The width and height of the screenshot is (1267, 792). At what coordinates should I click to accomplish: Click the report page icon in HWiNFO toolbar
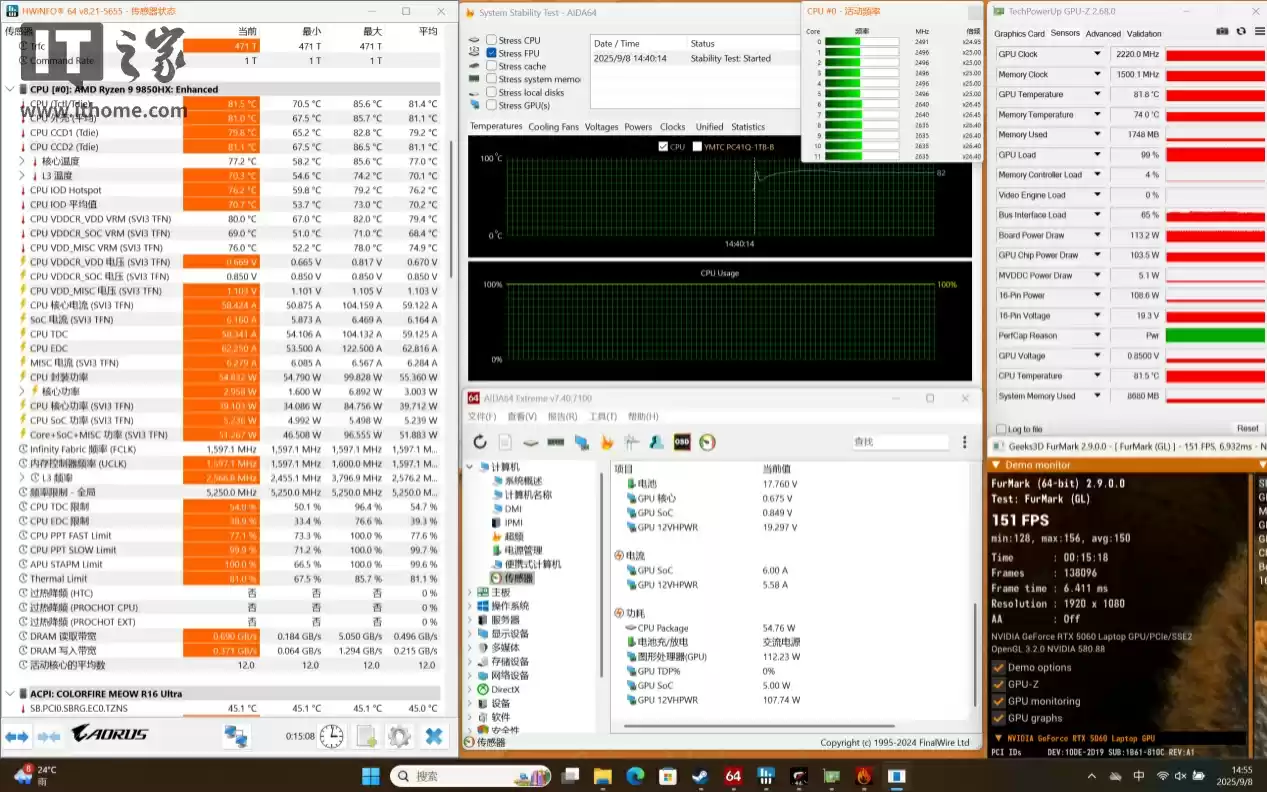(x=366, y=736)
